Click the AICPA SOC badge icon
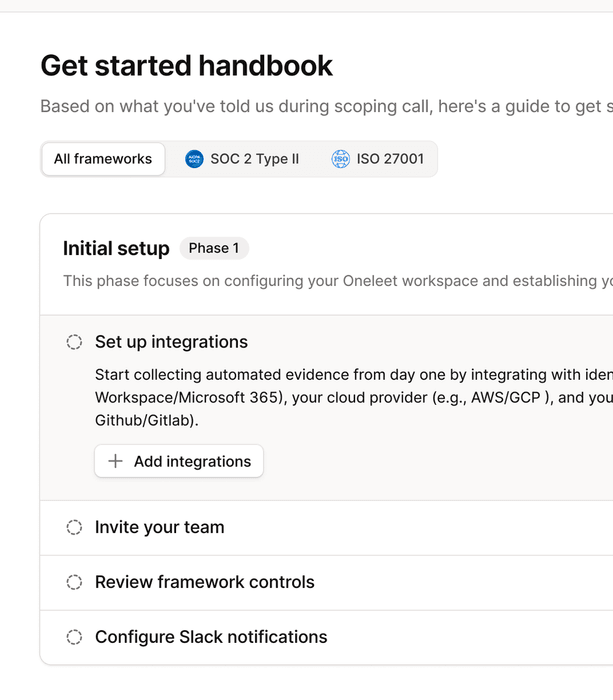 (194, 159)
